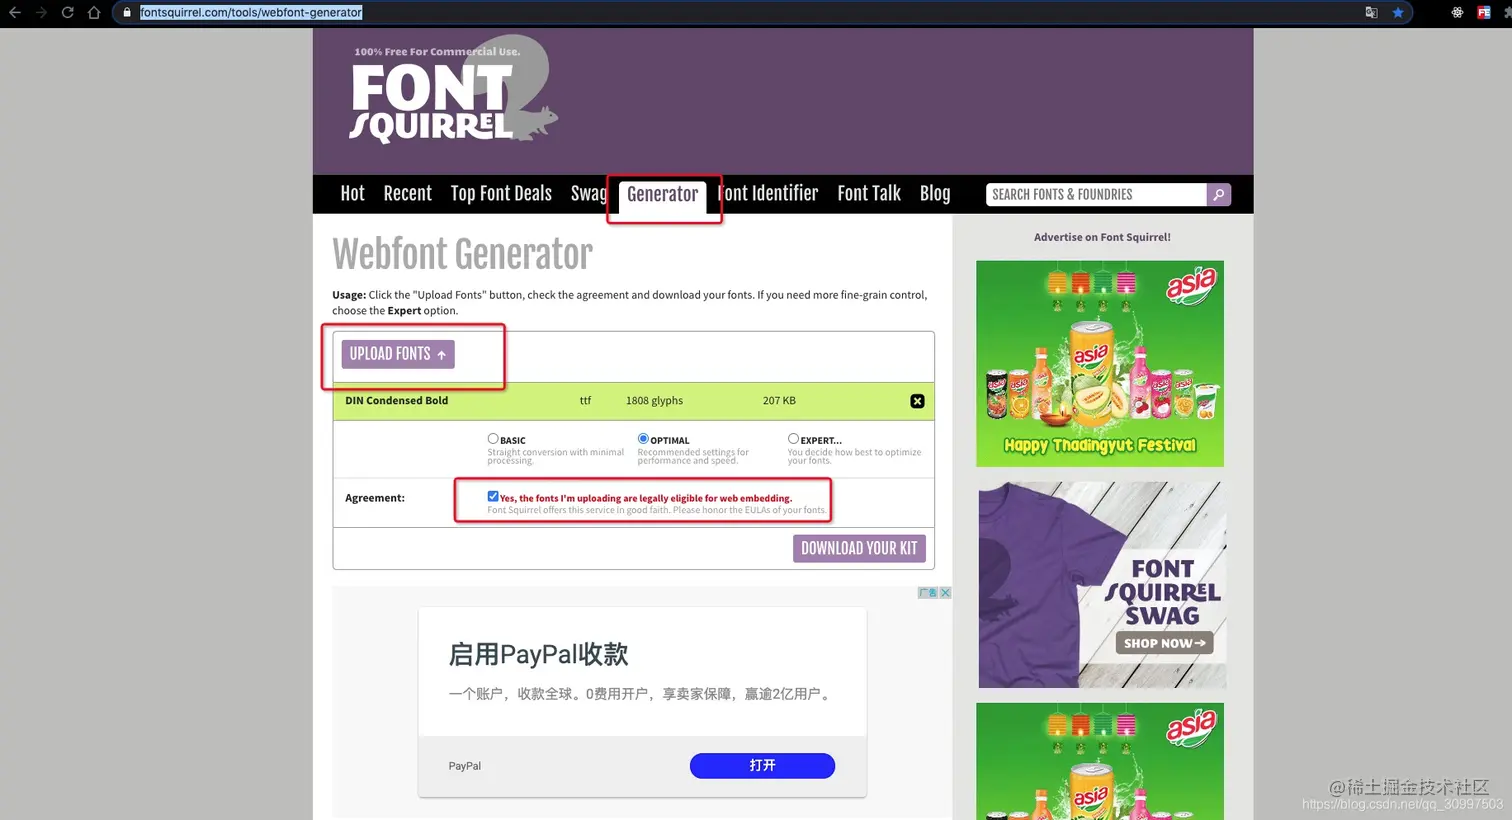The image size is (1512, 820).
Task: Open the FE helper extension icon
Action: tap(1484, 13)
